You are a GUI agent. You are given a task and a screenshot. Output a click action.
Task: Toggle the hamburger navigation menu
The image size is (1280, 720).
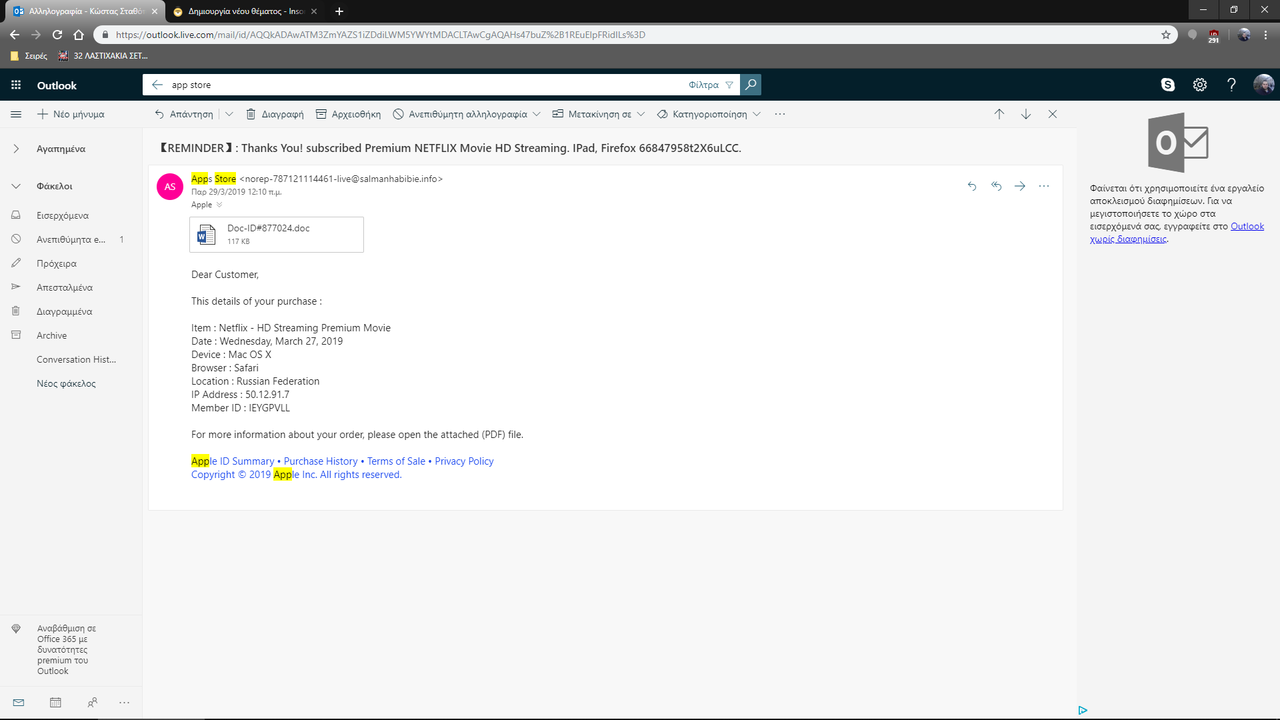point(16,114)
